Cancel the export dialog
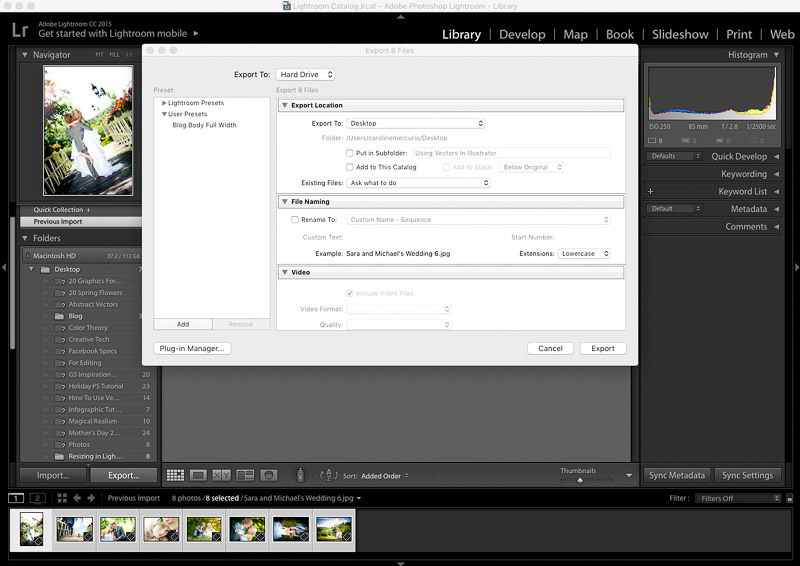The height and width of the screenshot is (566, 800). point(550,349)
